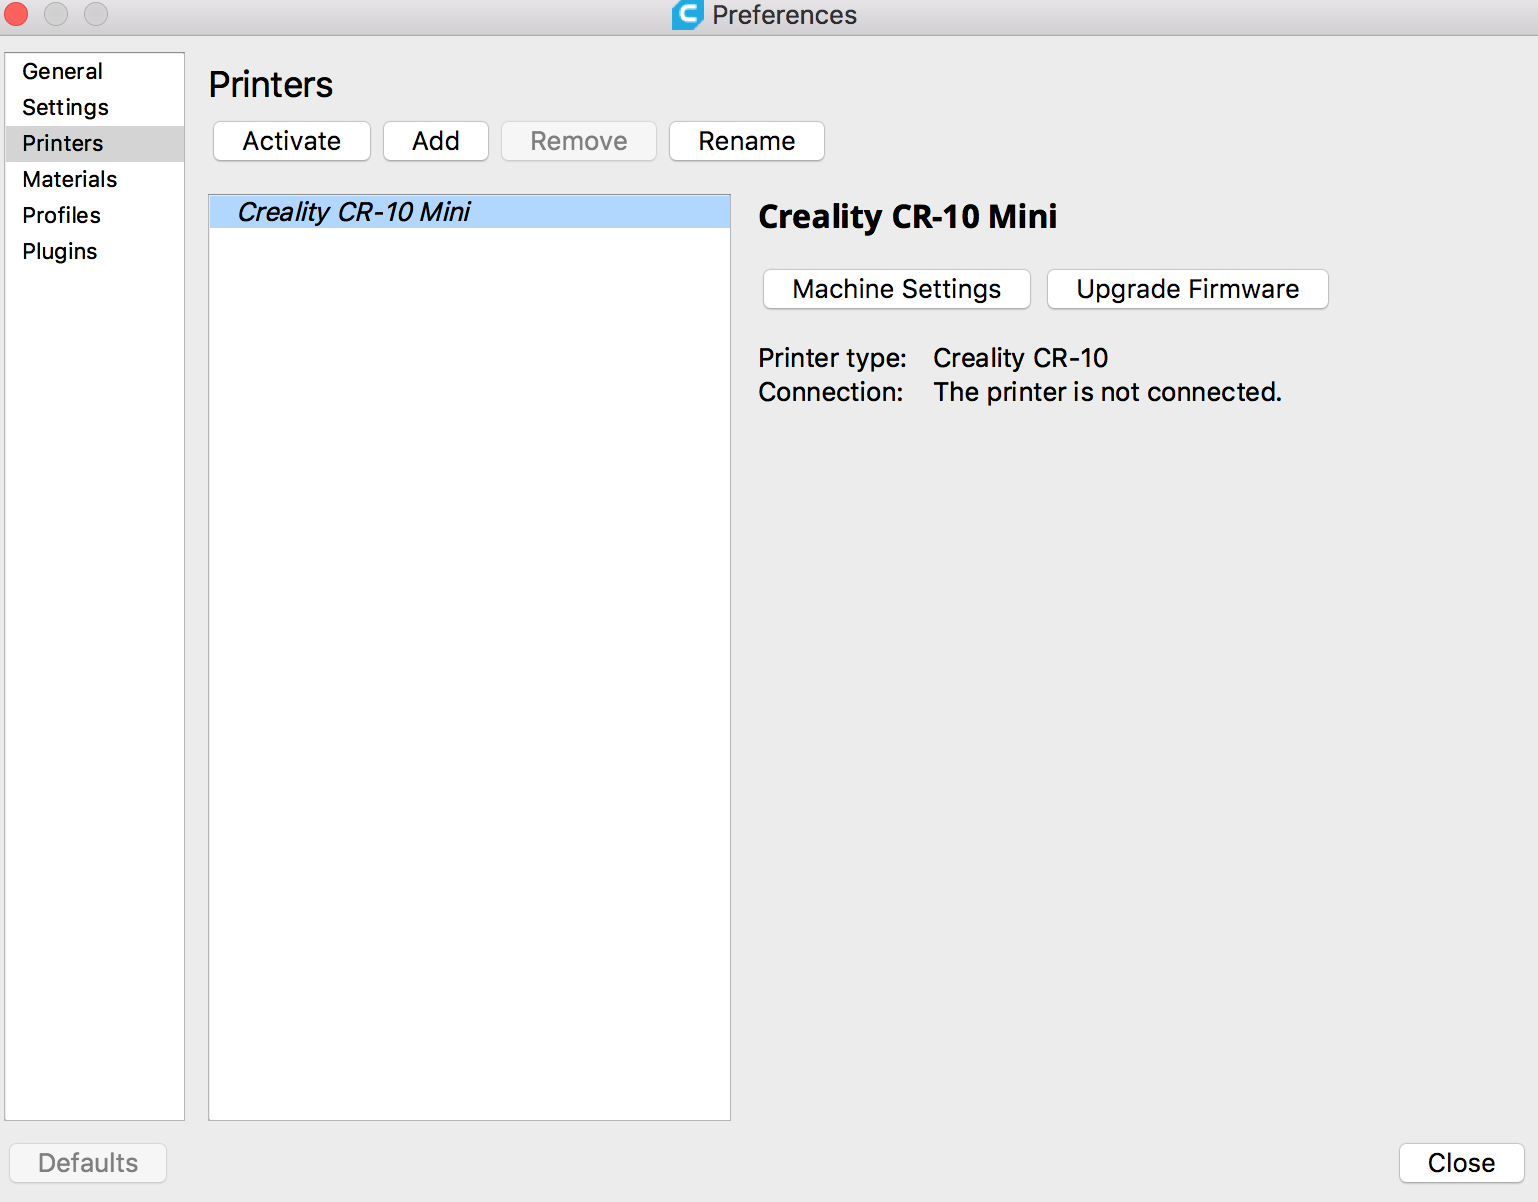Click the Defaults button

[x=88, y=1163]
